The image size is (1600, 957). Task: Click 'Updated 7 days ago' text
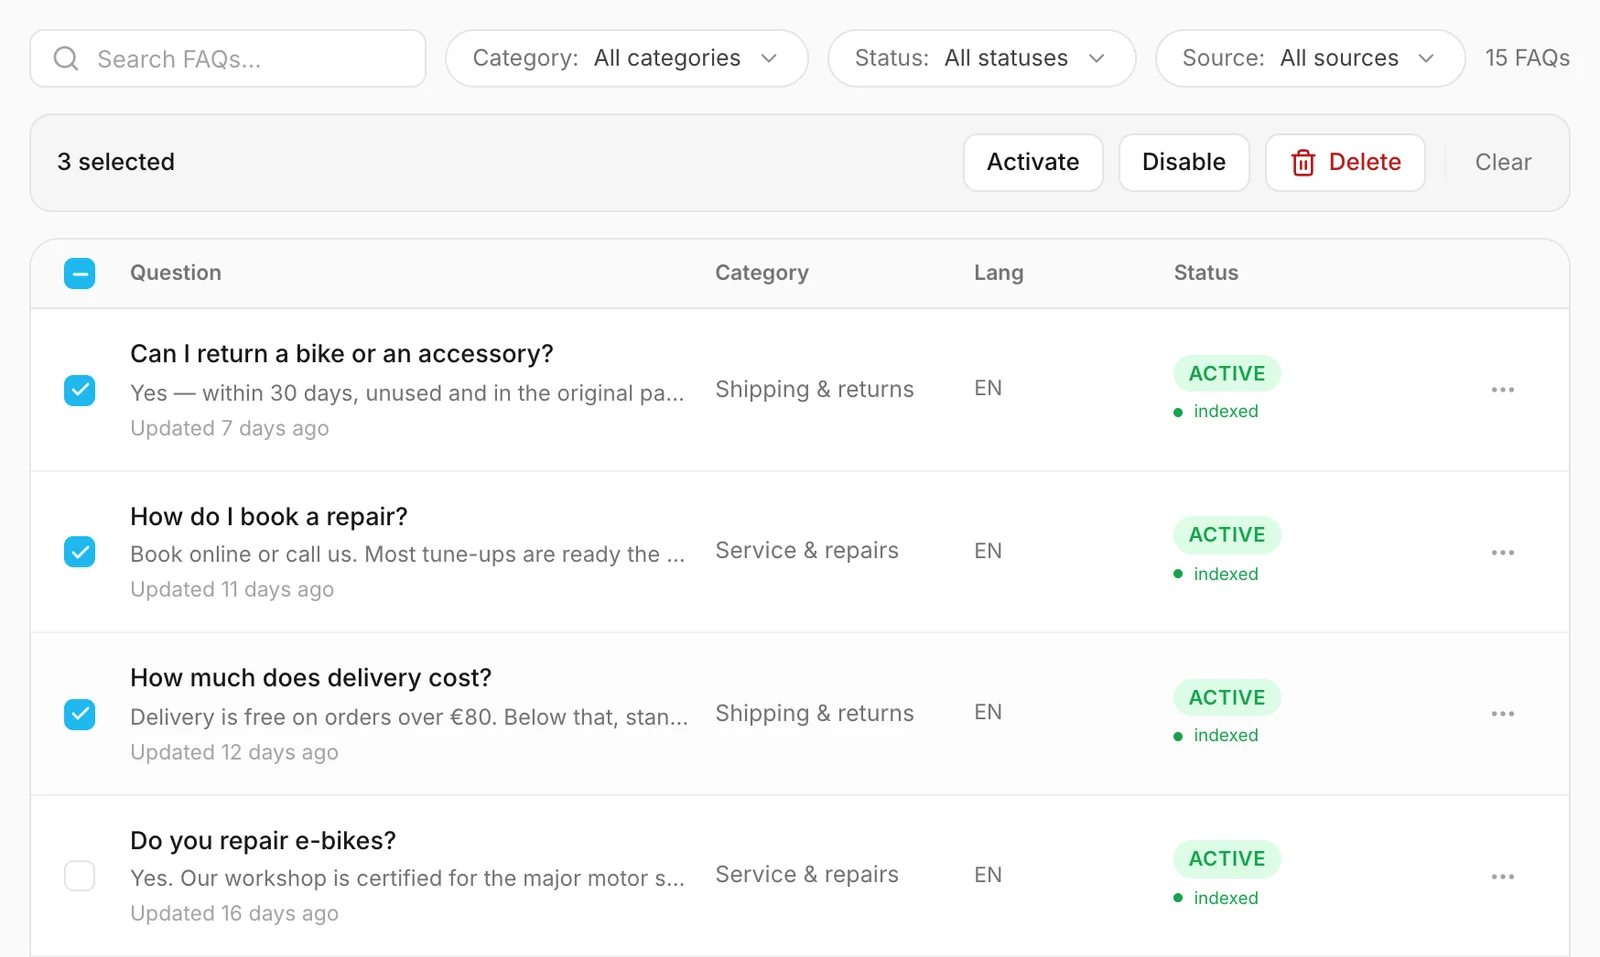pyautogui.click(x=230, y=428)
